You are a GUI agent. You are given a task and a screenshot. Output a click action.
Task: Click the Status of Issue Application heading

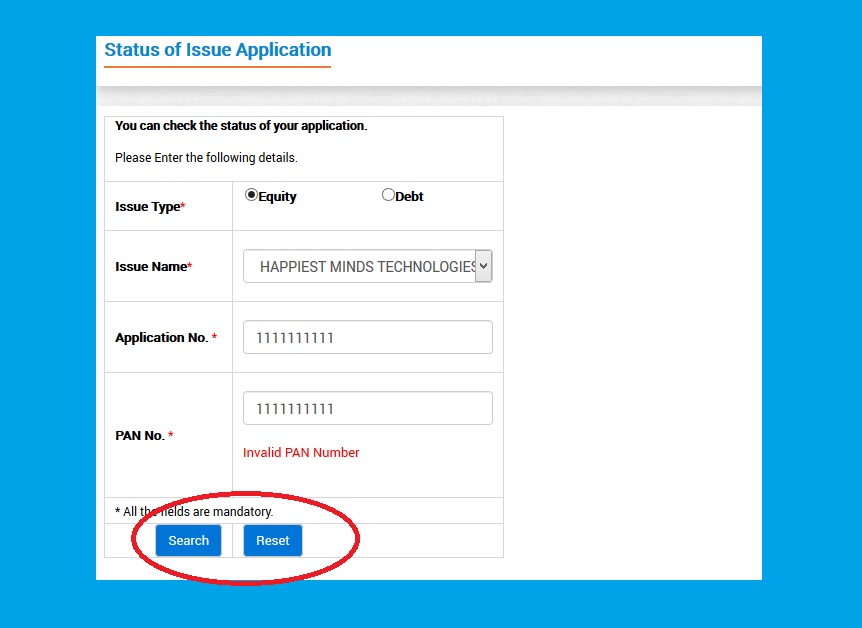pos(217,50)
